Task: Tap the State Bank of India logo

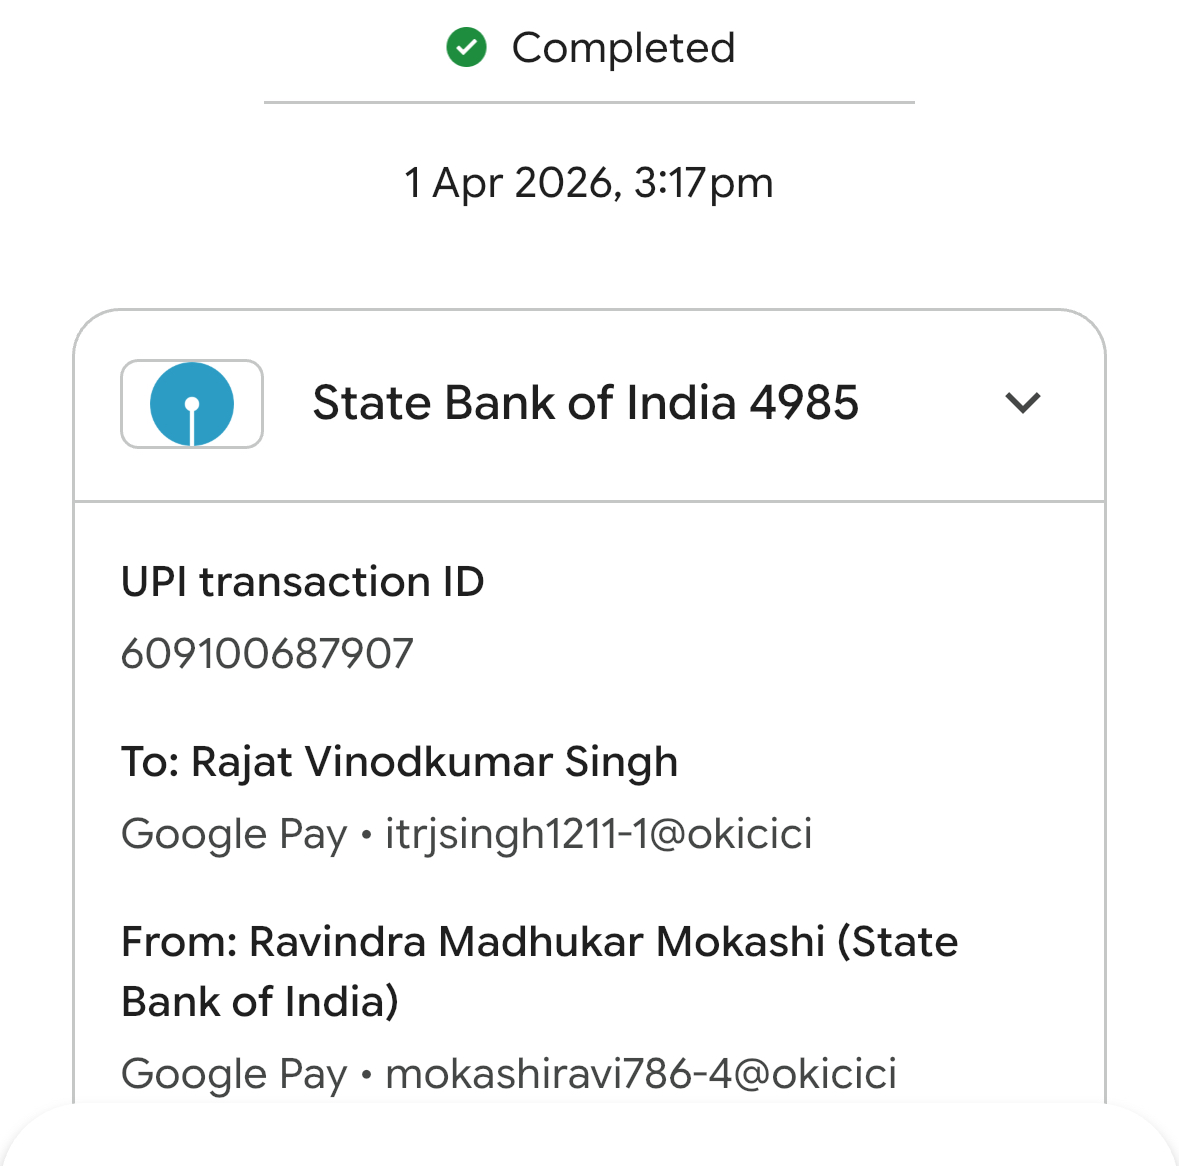Action: [x=192, y=404]
